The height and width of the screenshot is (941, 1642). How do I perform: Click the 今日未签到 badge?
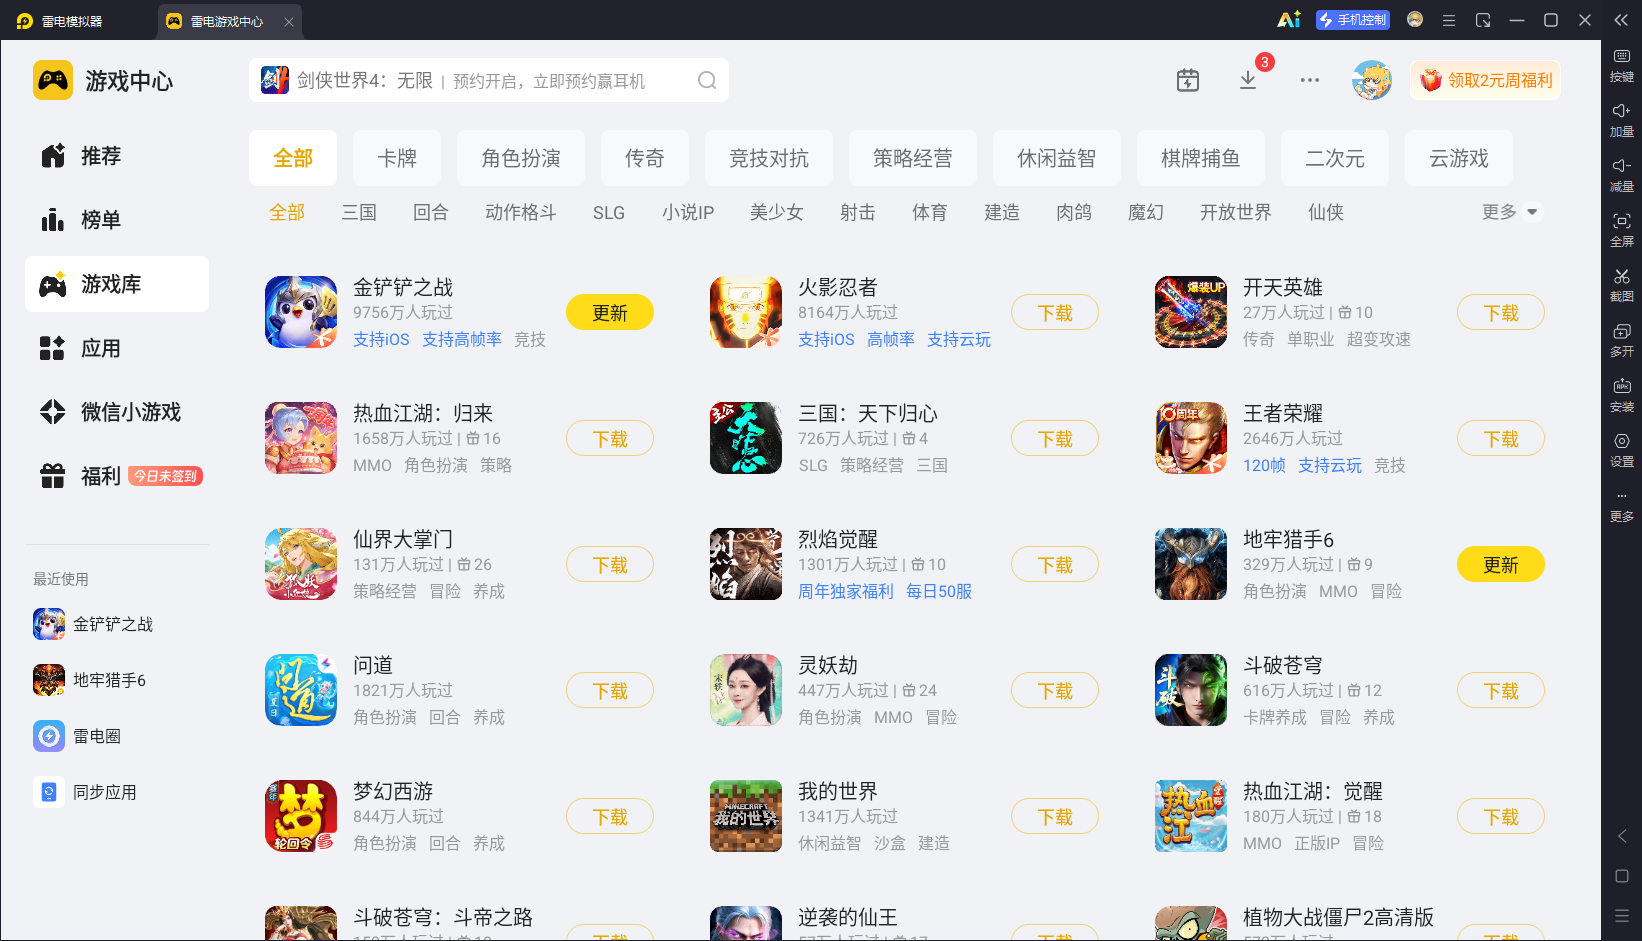coord(166,476)
